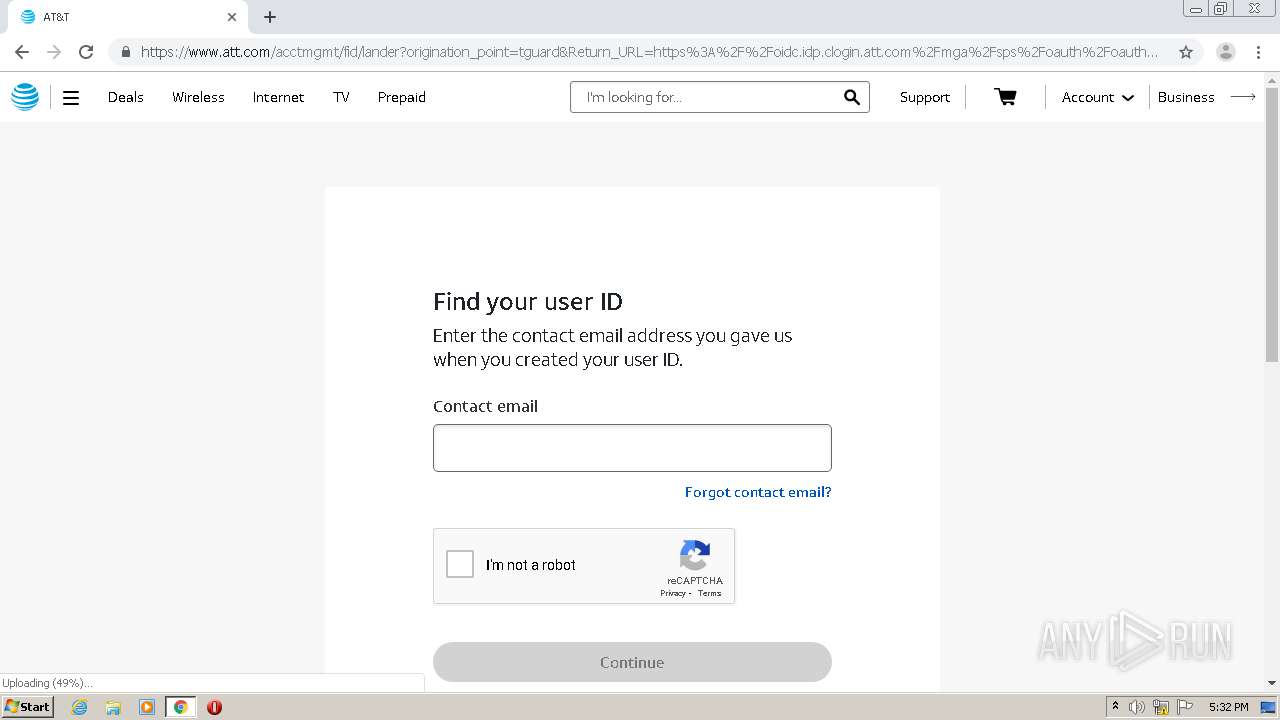Click the volume speaker tray icon

[x=1137, y=707]
